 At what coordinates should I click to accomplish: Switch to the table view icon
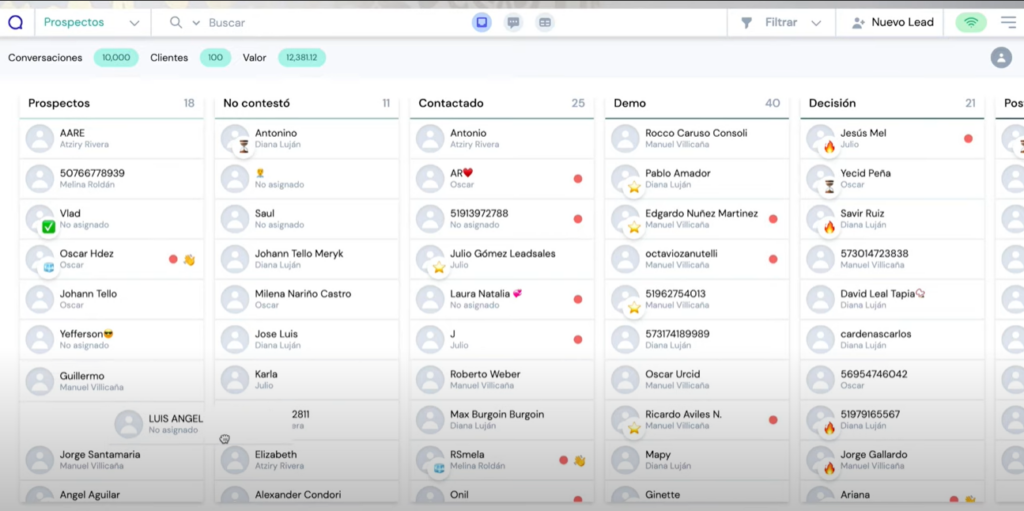[x=545, y=22]
